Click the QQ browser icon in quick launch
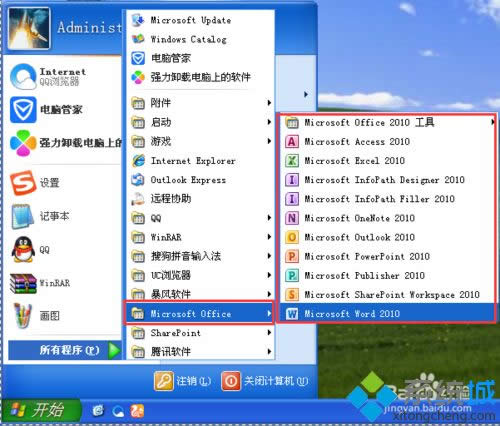 (118, 411)
